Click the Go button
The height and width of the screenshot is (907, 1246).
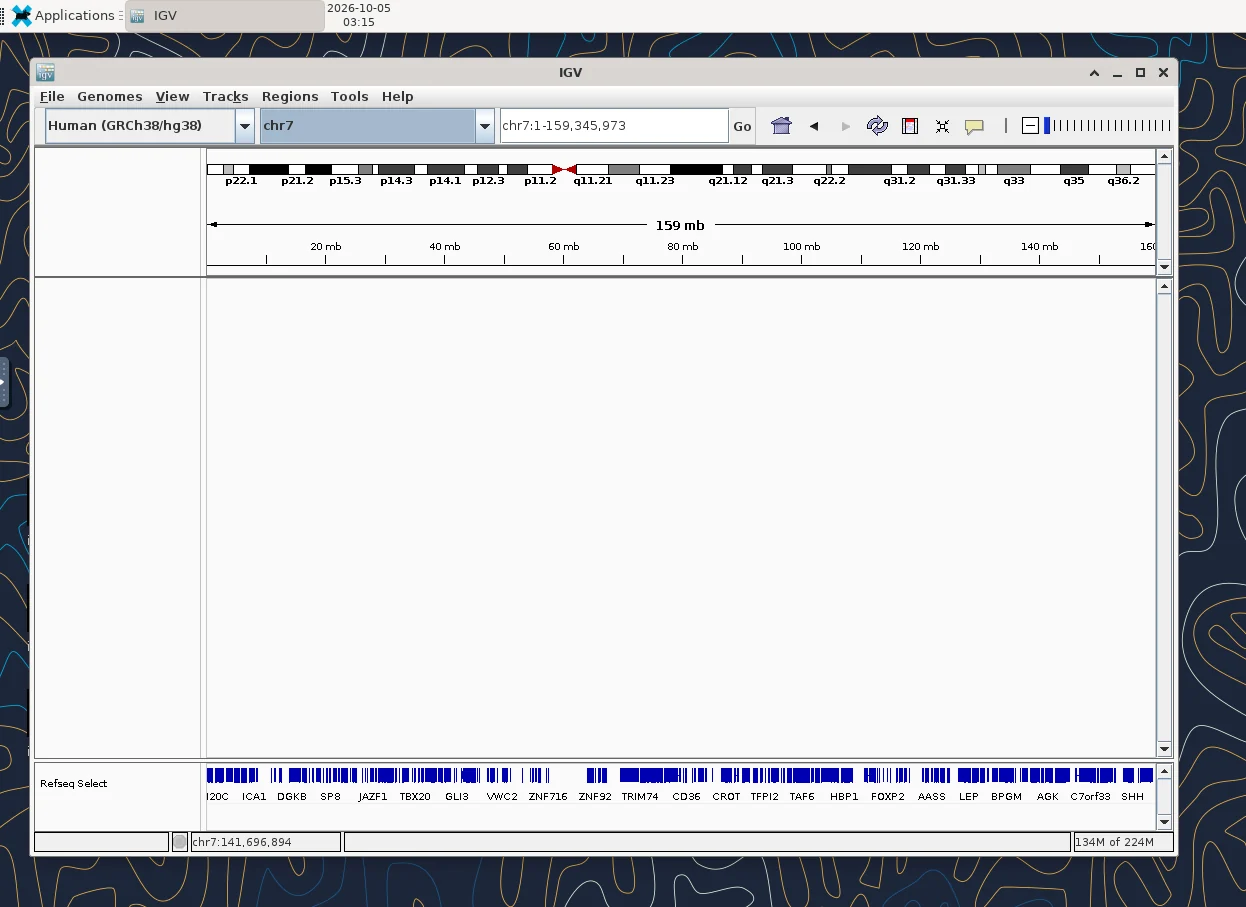pyautogui.click(x=742, y=126)
